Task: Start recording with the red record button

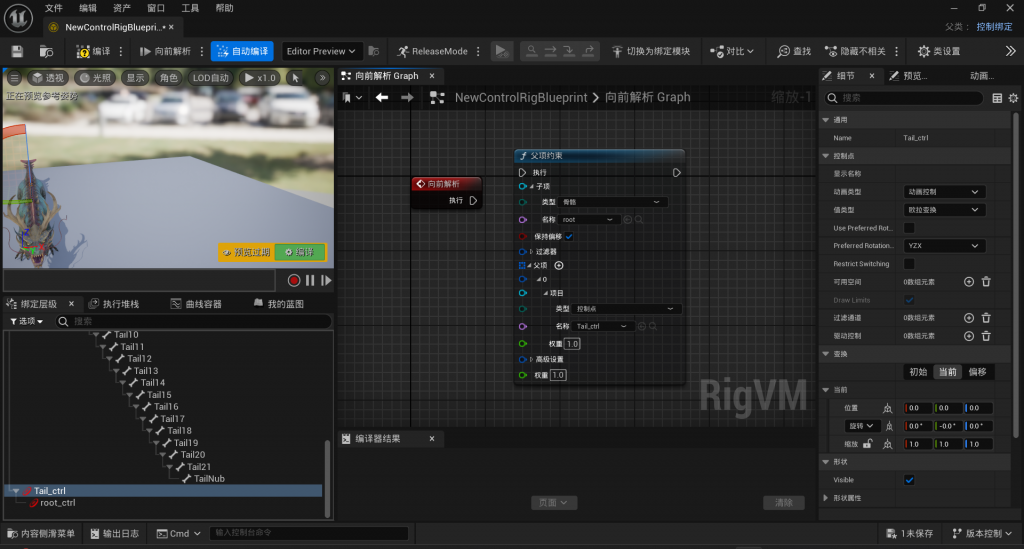Action: [294, 281]
